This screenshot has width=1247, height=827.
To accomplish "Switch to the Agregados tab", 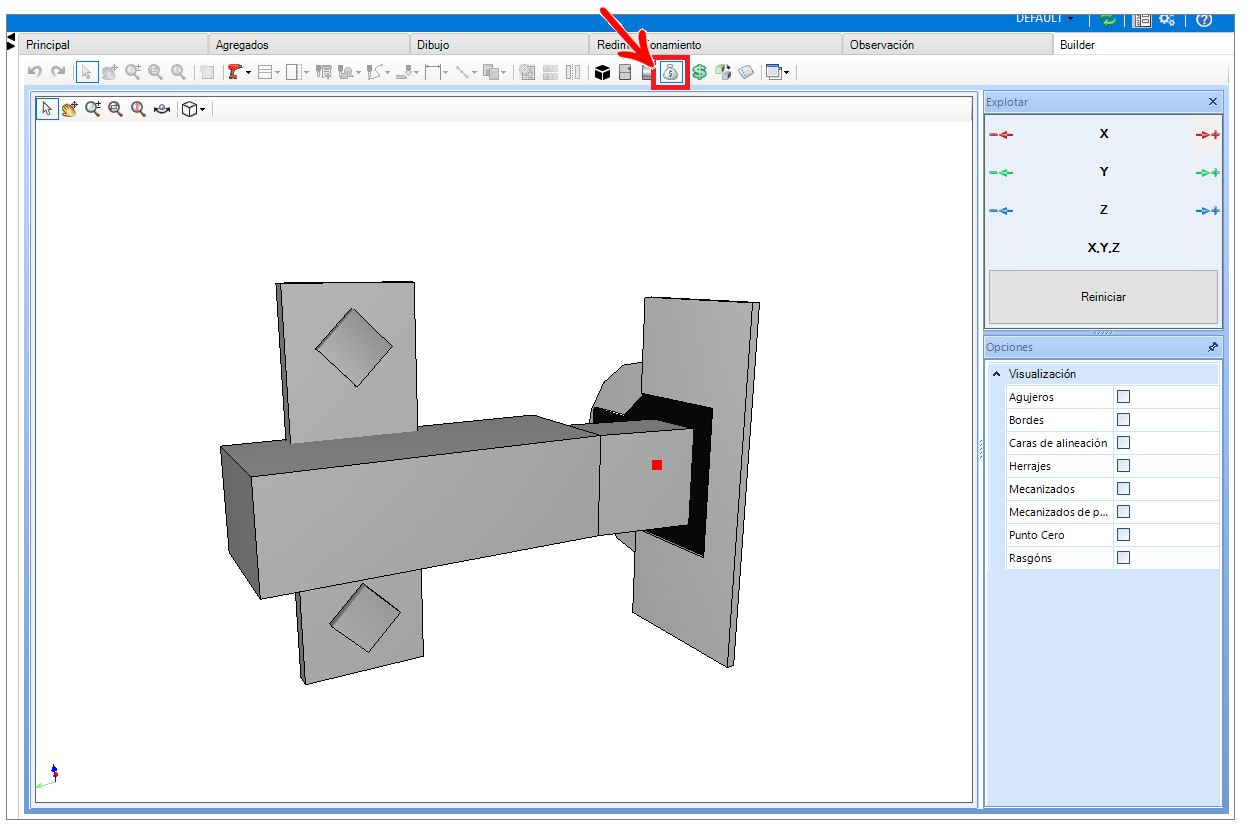I will click(310, 45).
